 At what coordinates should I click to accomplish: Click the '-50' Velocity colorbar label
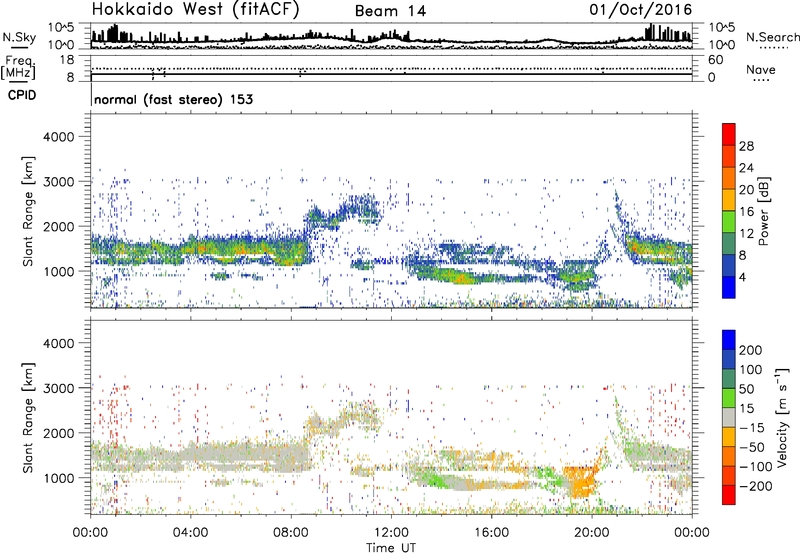pyautogui.click(x=752, y=447)
